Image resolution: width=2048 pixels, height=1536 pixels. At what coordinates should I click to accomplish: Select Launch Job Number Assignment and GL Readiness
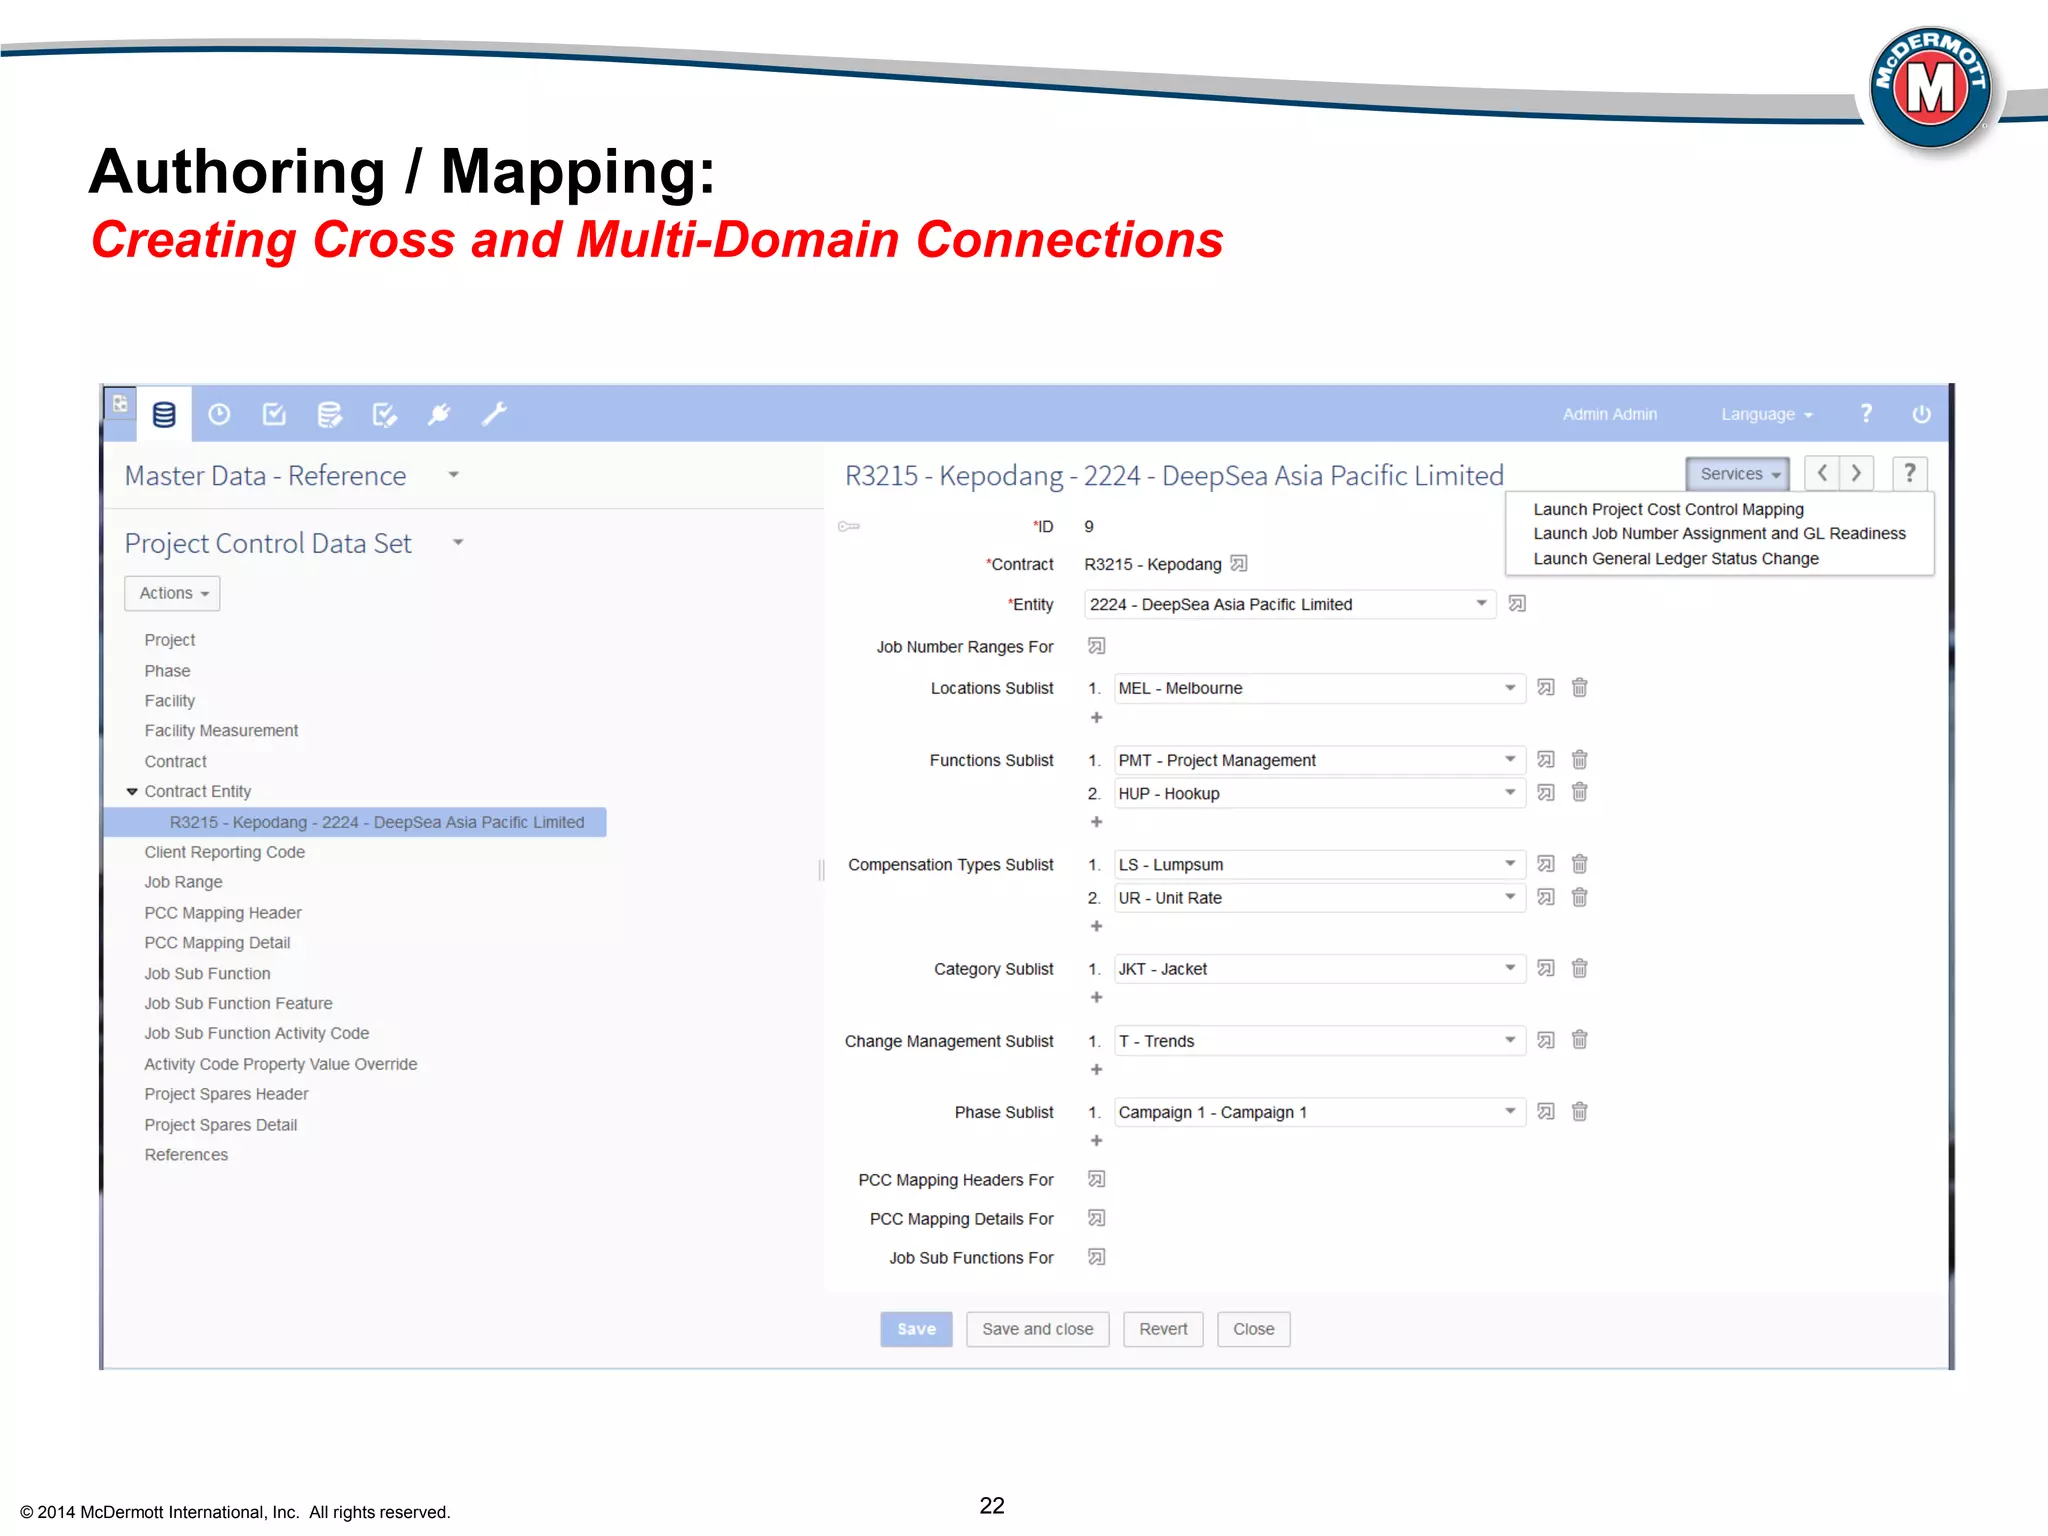point(1719,534)
